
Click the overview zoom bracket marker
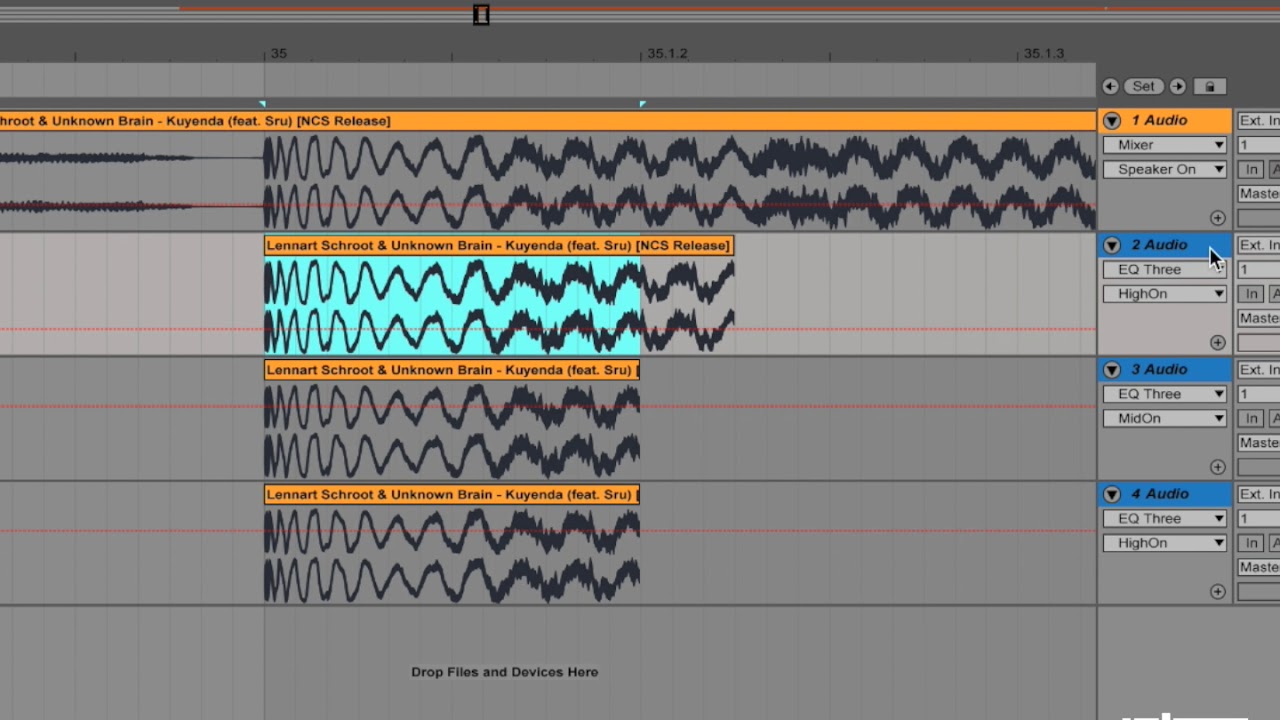(481, 14)
